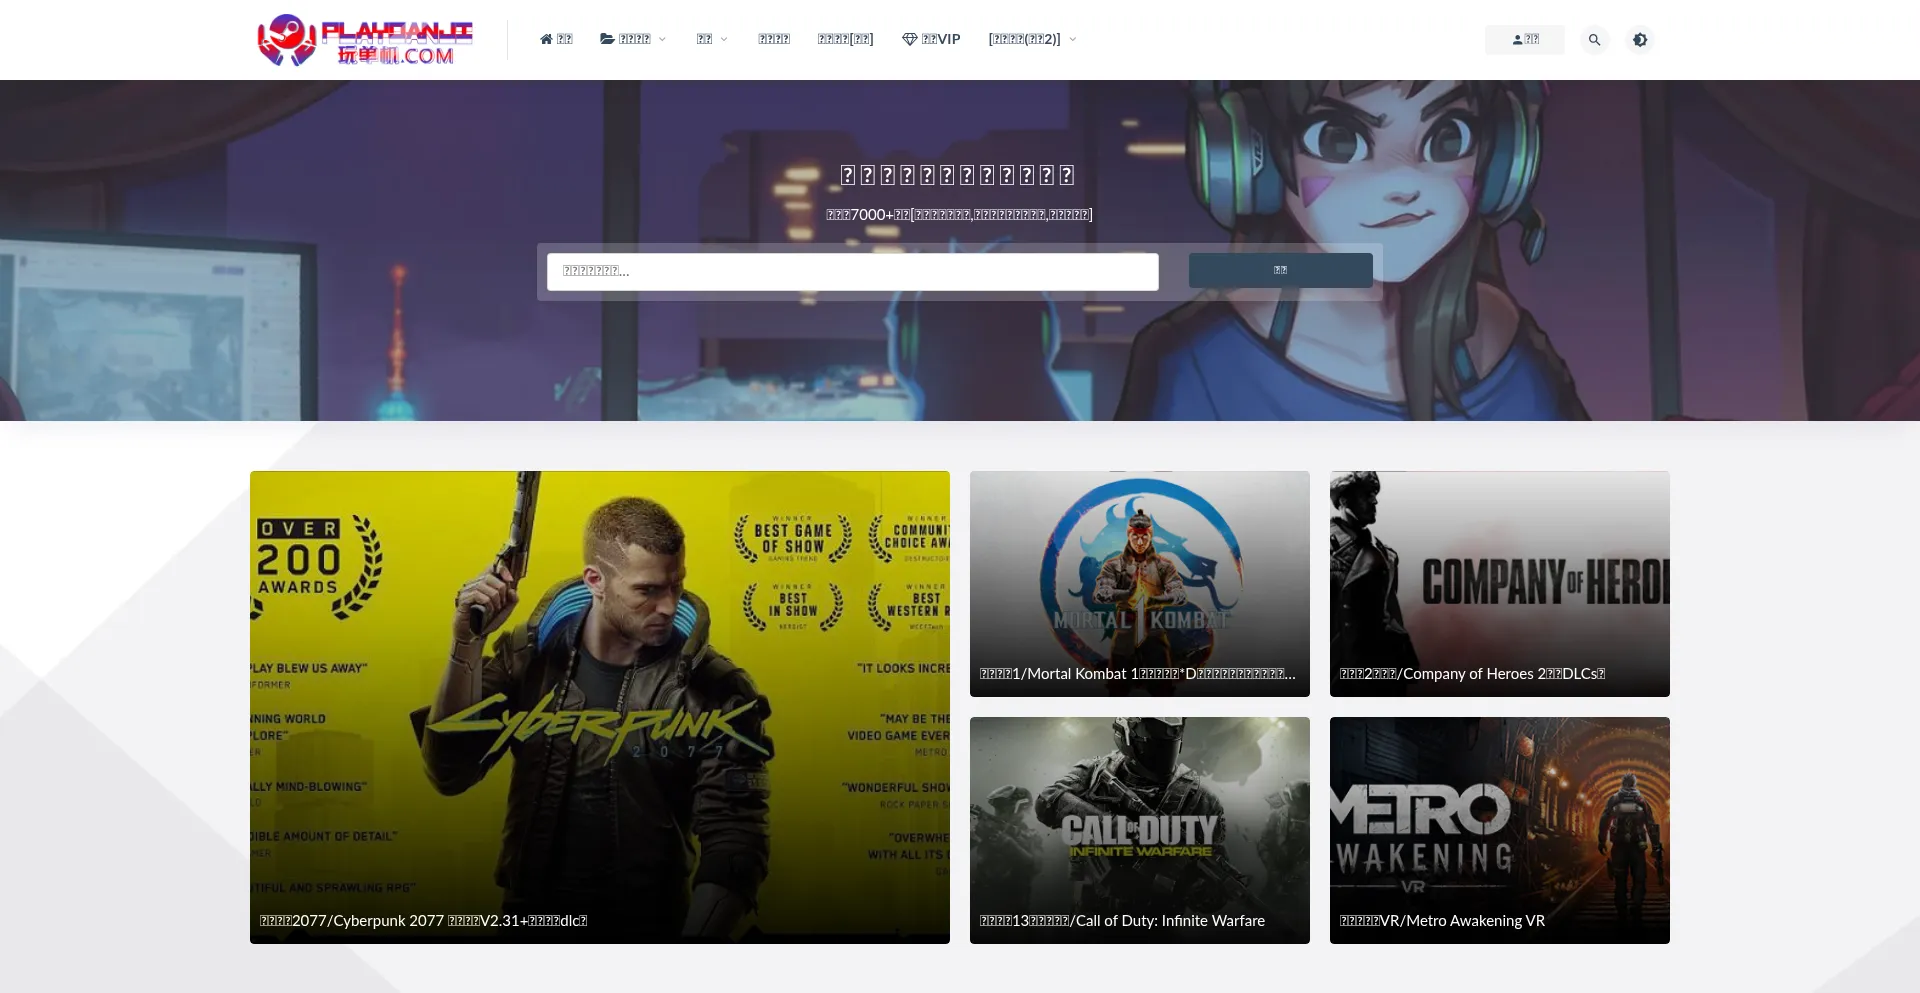Go to the home page via house icon

(x=556, y=39)
